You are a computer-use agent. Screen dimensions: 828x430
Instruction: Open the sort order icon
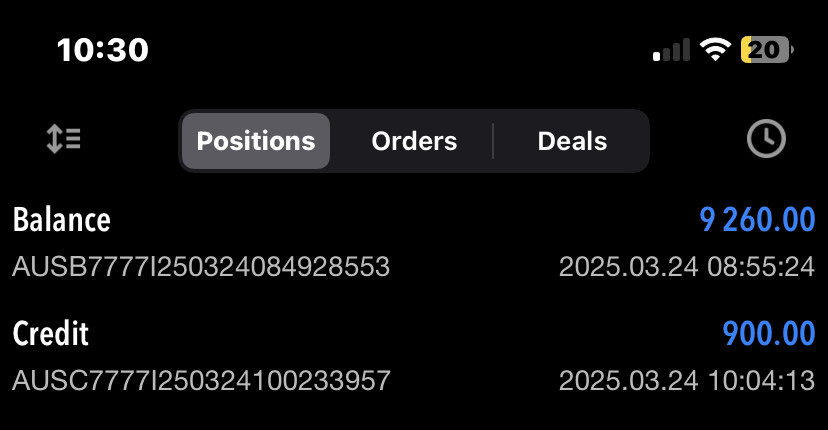(x=63, y=139)
